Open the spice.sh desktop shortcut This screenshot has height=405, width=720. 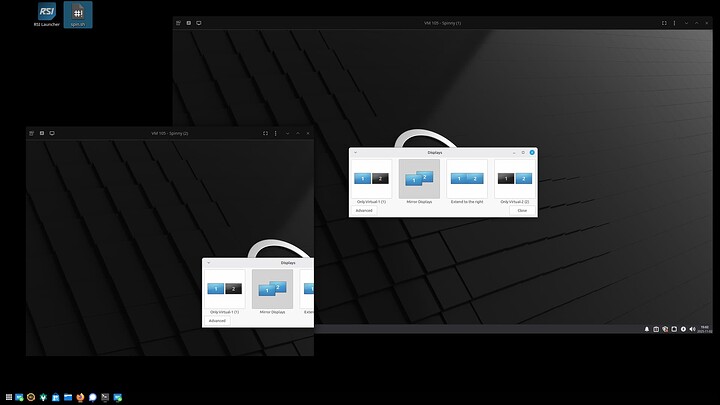point(78,14)
